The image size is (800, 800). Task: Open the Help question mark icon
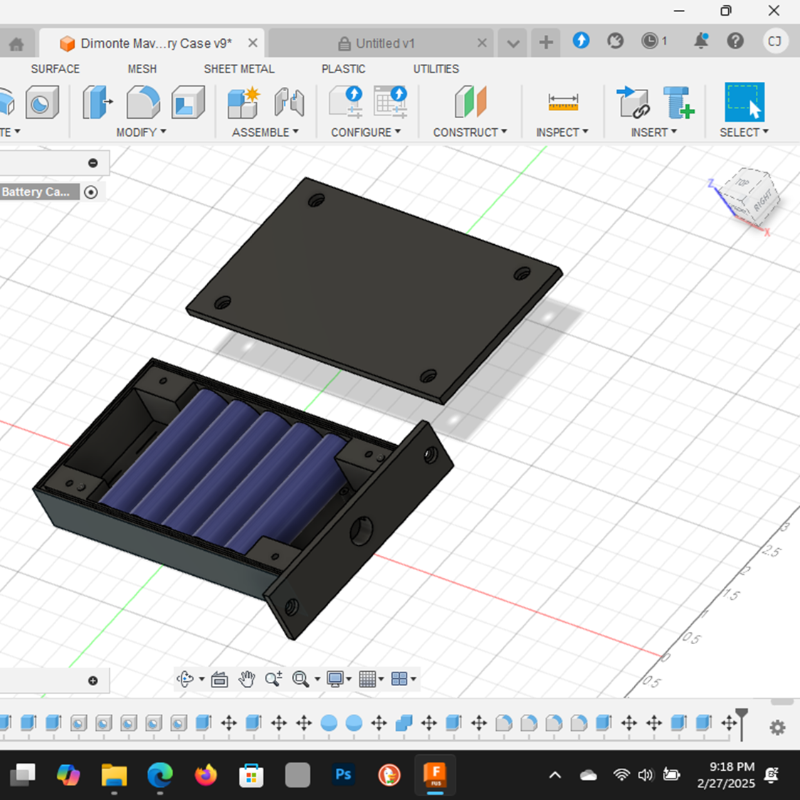735,40
